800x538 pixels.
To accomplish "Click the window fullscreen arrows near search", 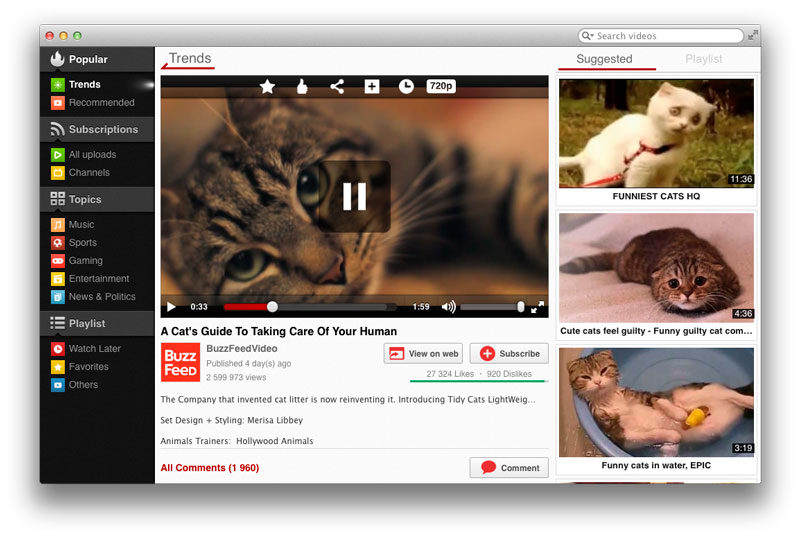I will (x=753, y=36).
